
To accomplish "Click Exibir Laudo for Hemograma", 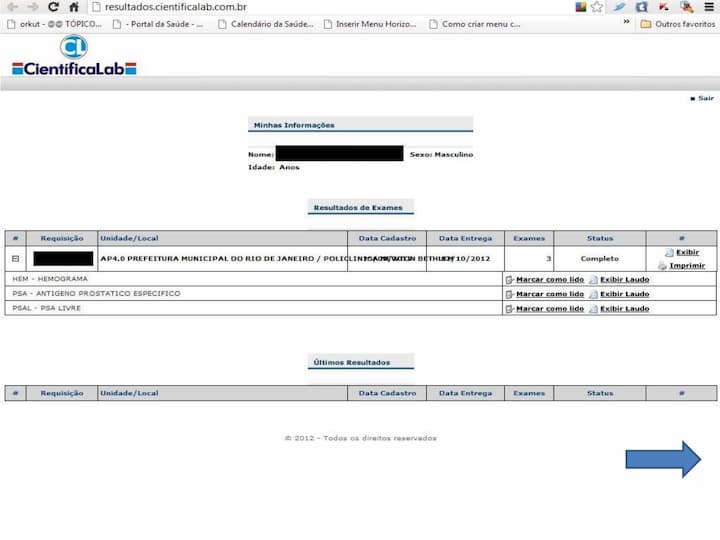I will click(x=624, y=280).
